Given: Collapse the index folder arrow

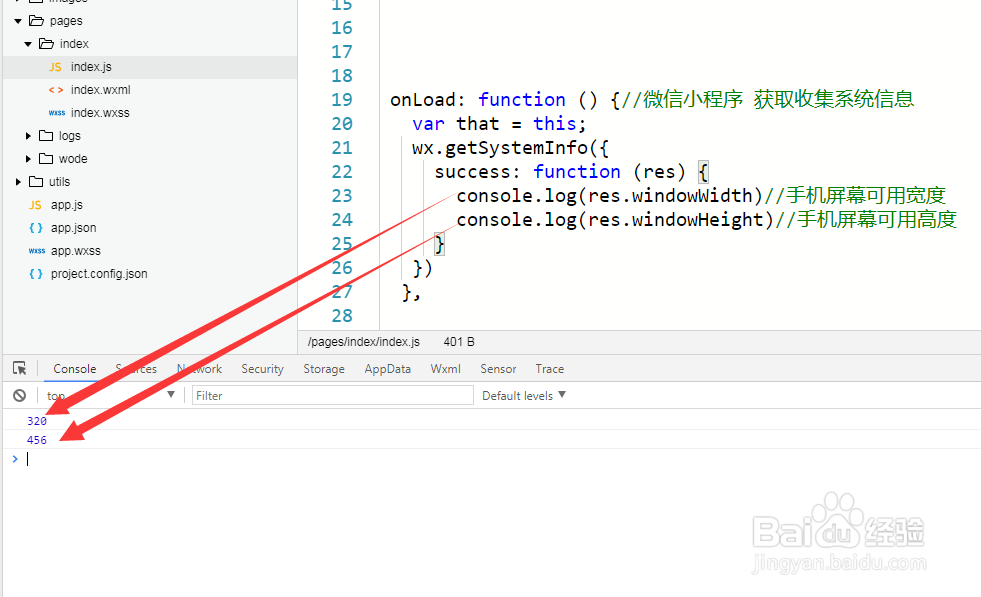Looking at the screenshot, I should click(x=28, y=44).
